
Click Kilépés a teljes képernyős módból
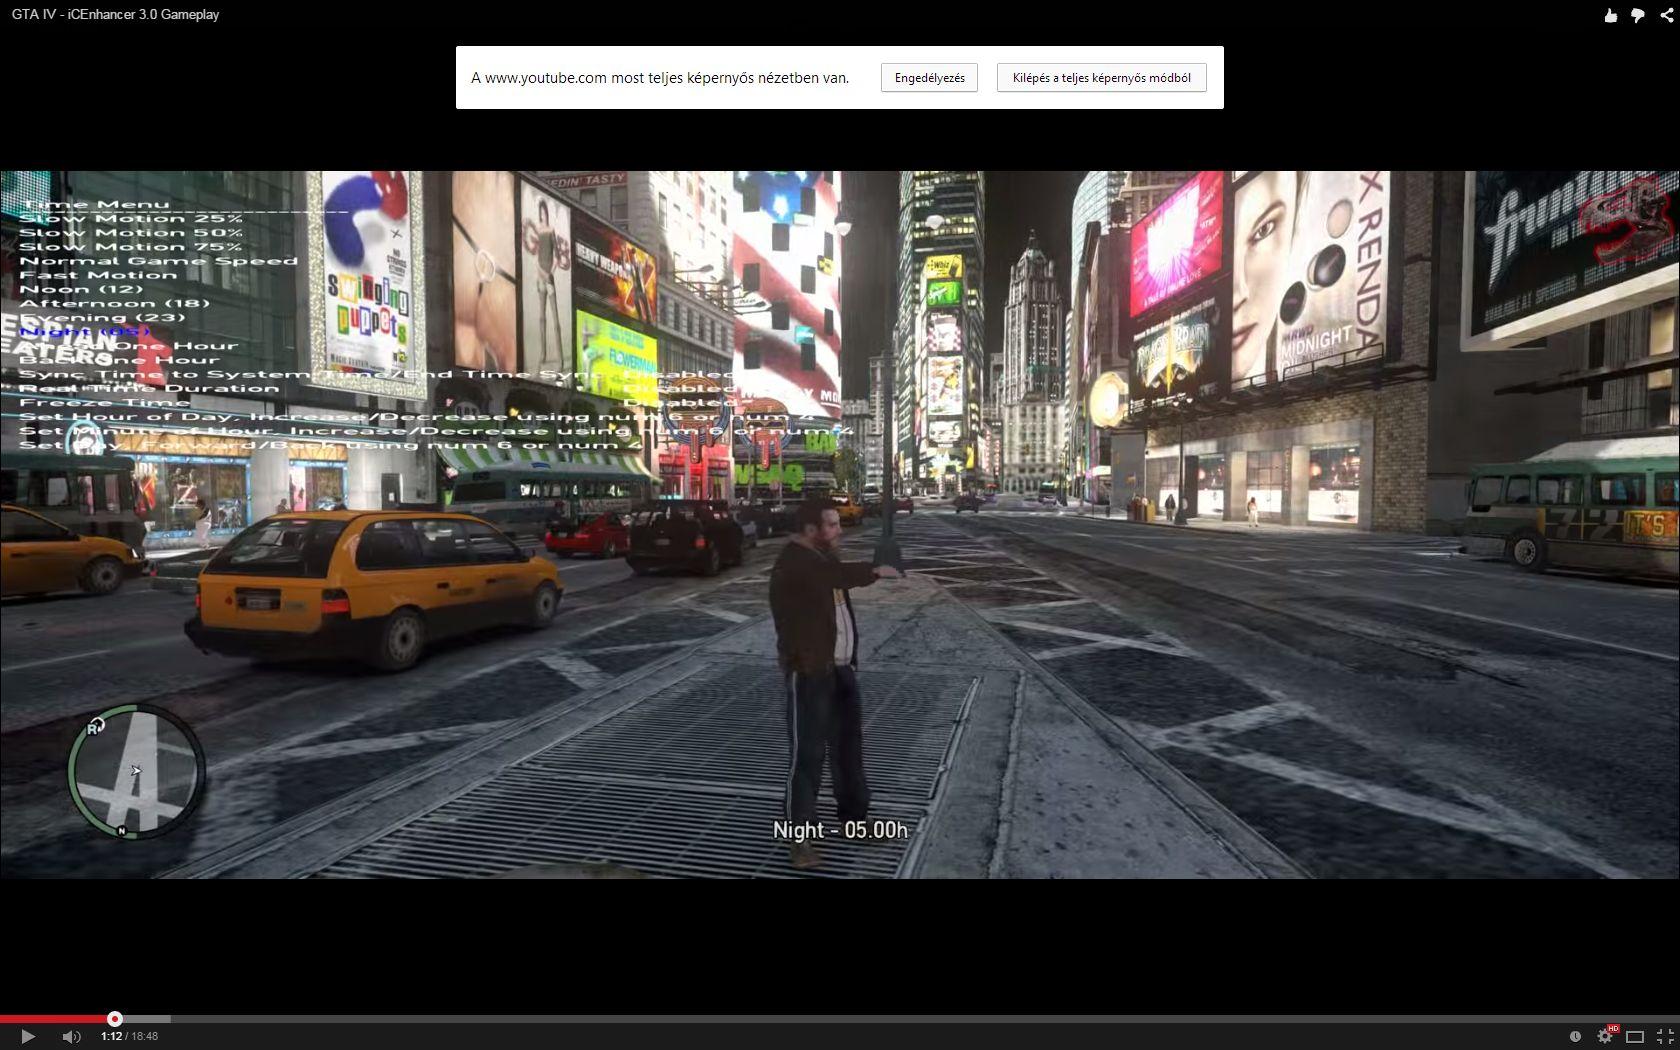pyautogui.click(x=1101, y=78)
